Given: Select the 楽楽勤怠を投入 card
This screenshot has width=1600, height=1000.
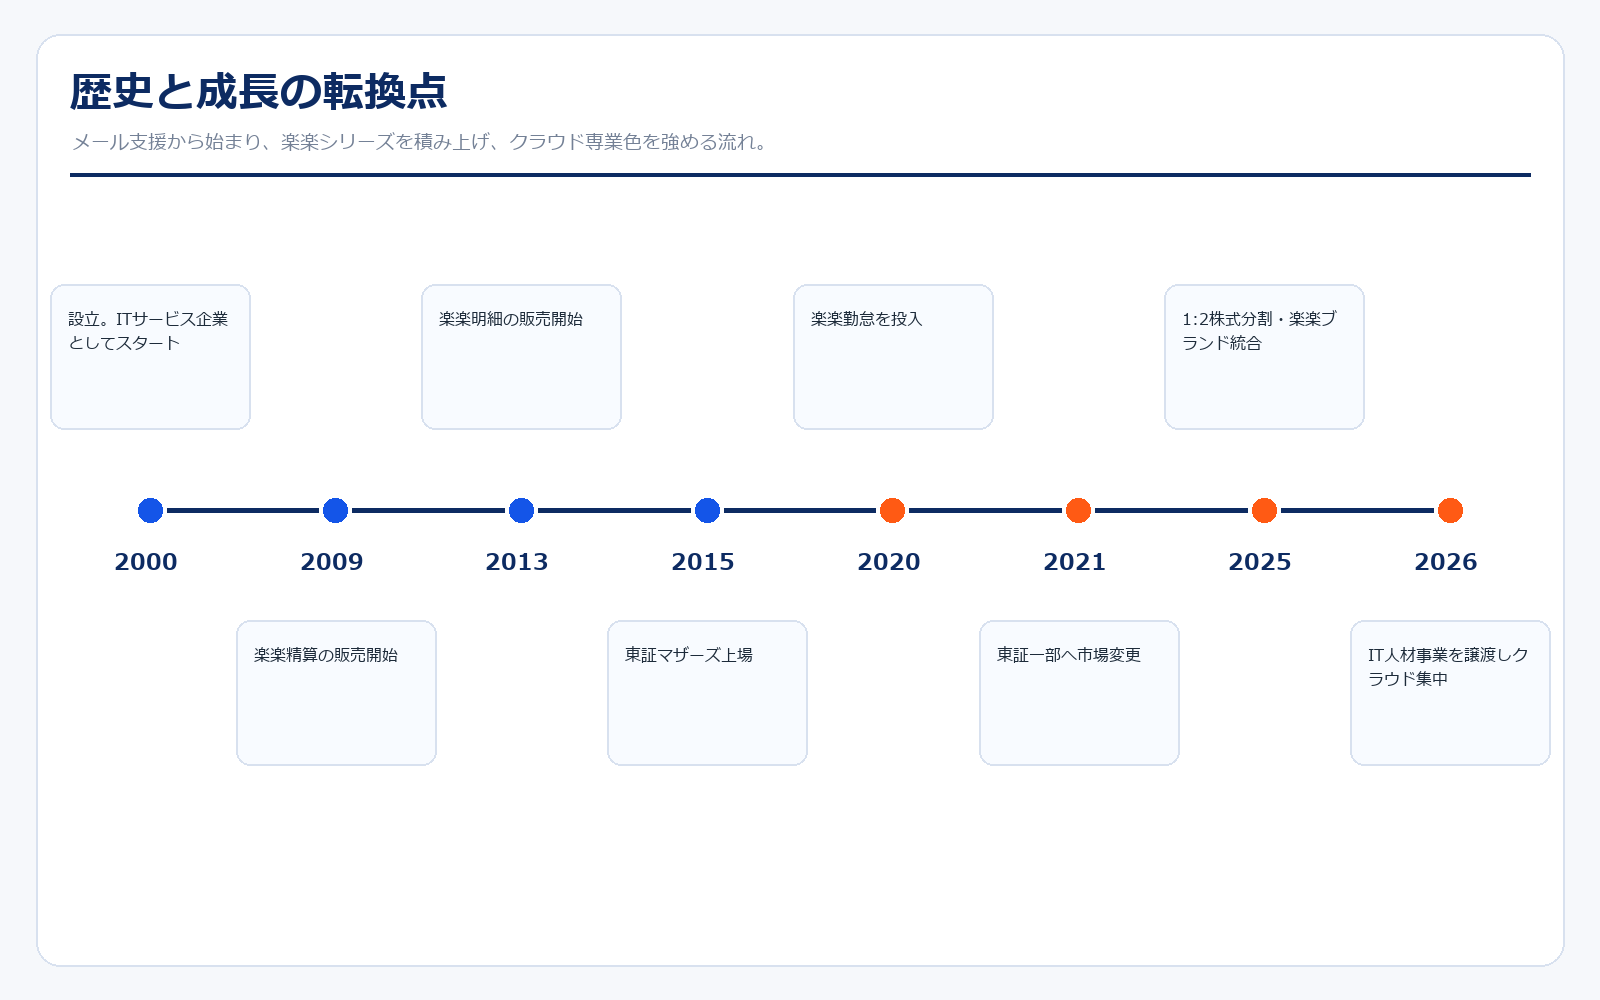Looking at the screenshot, I should point(893,357).
